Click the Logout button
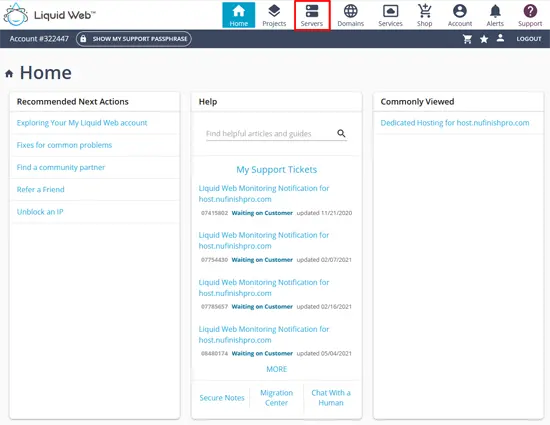This screenshot has width=550, height=425. click(x=529, y=39)
